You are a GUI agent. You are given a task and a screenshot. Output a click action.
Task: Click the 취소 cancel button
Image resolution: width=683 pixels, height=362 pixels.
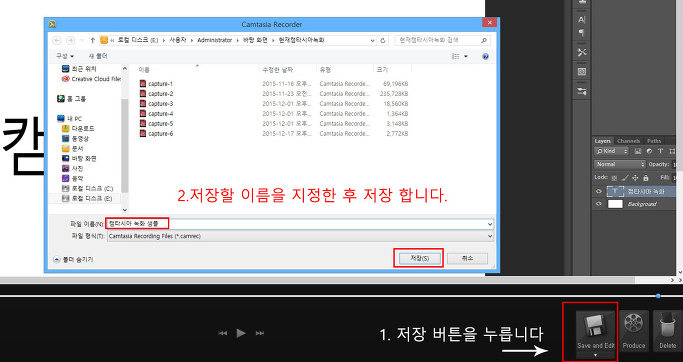click(467, 258)
